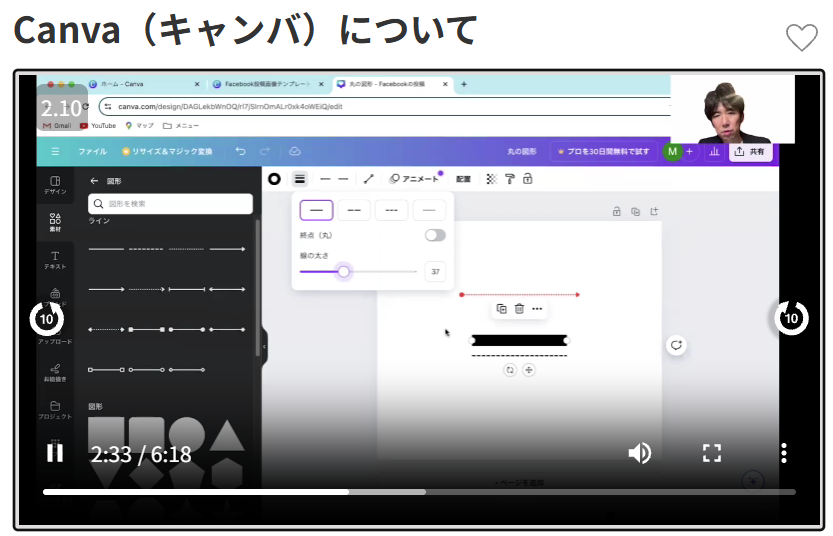The image size is (833, 536).
Task: Open the メニュー bookmarks folder
Action: click(181, 126)
